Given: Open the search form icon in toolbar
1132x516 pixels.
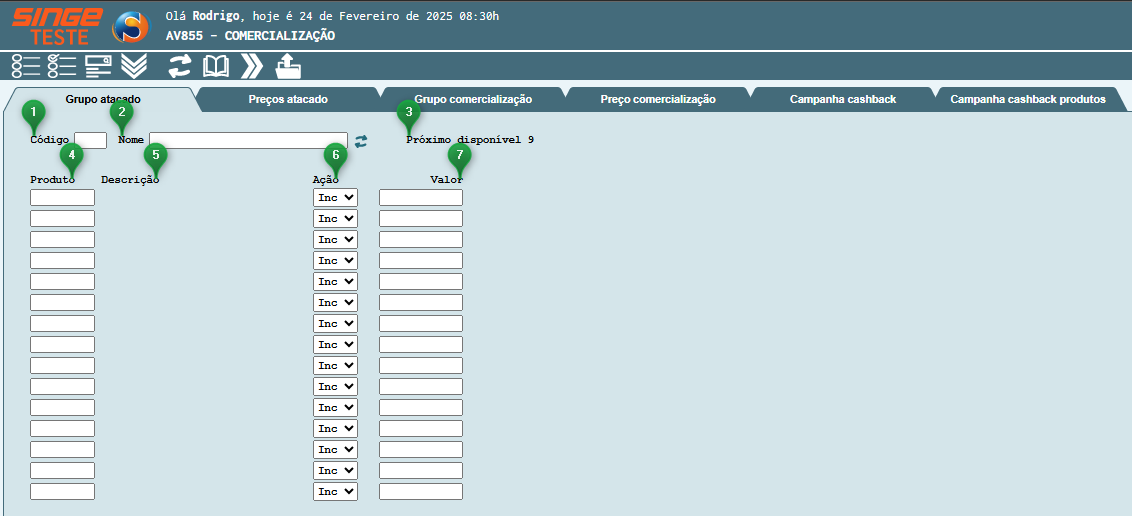Looking at the screenshot, I should [x=98, y=67].
